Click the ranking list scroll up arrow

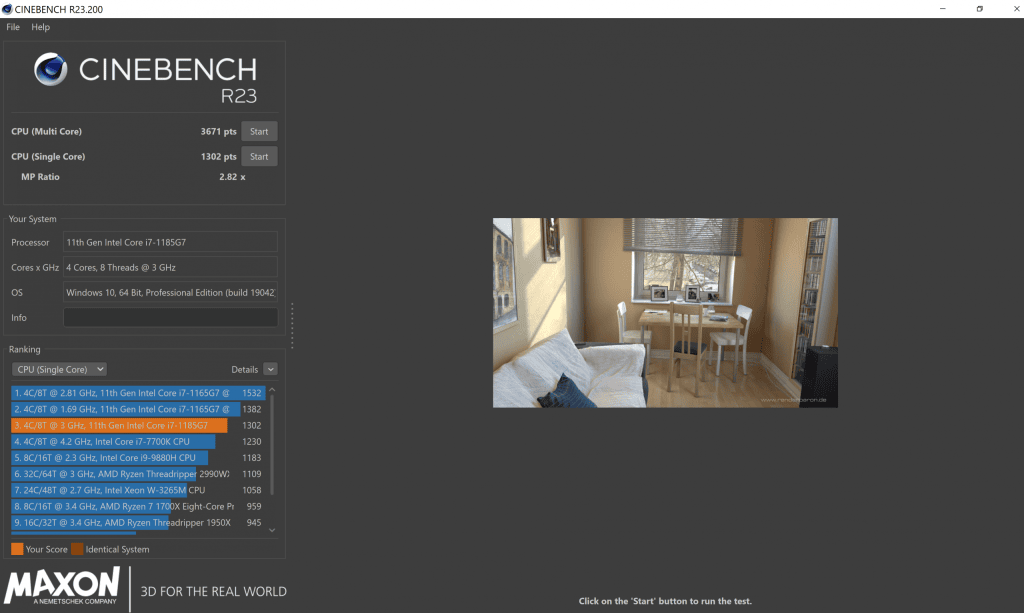coord(272,390)
